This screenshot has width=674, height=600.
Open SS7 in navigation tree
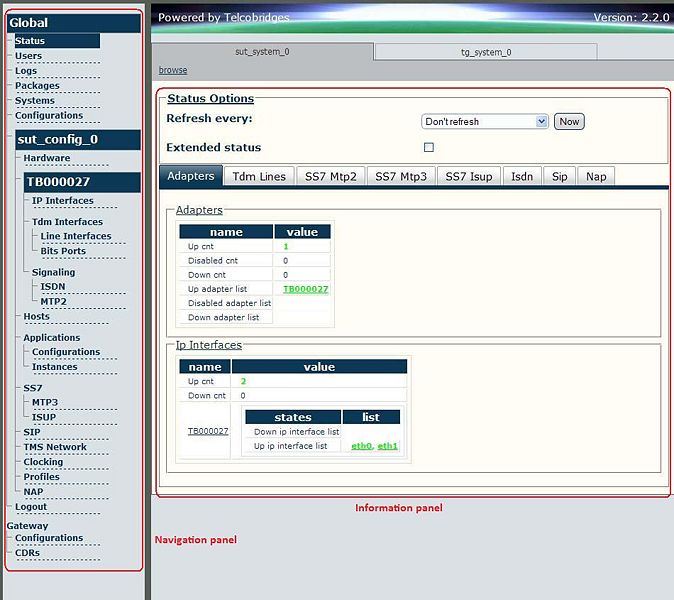coord(33,388)
